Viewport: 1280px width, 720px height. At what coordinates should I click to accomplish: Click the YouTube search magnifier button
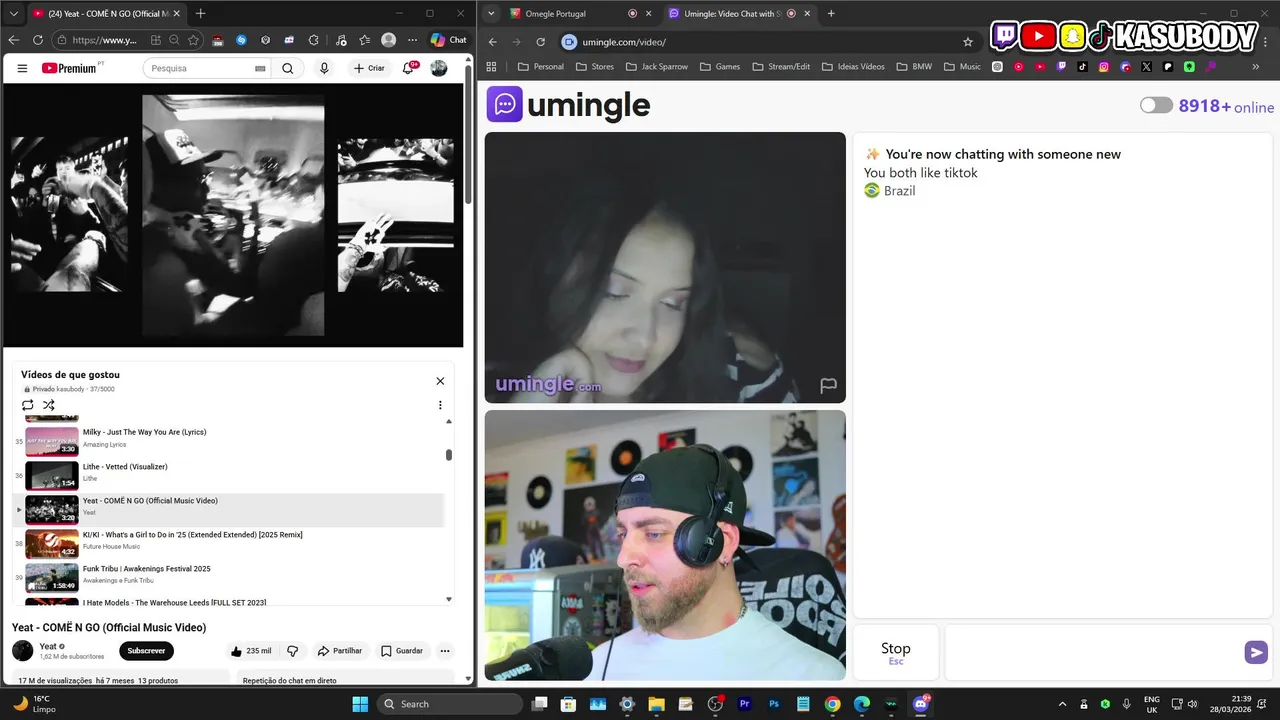click(288, 68)
